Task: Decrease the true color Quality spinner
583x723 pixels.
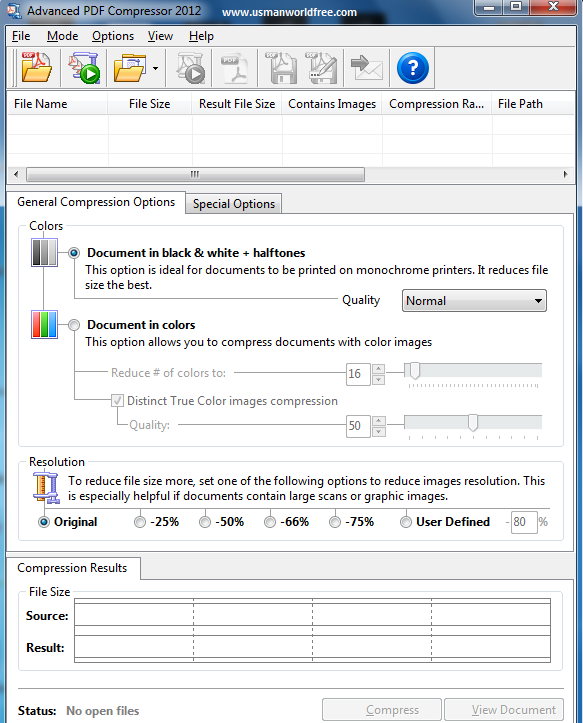Action: 378,431
